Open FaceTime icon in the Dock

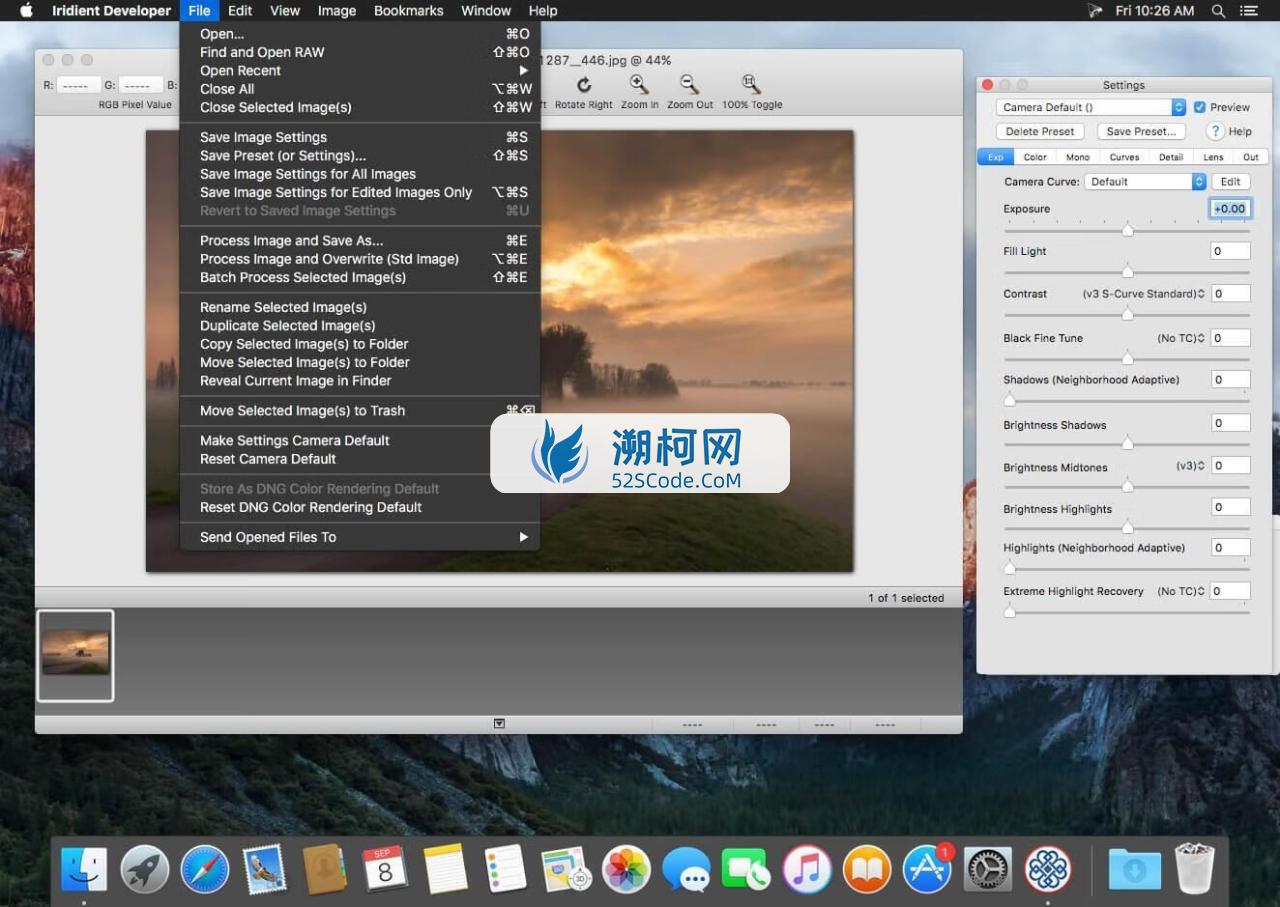tap(747, 868)
